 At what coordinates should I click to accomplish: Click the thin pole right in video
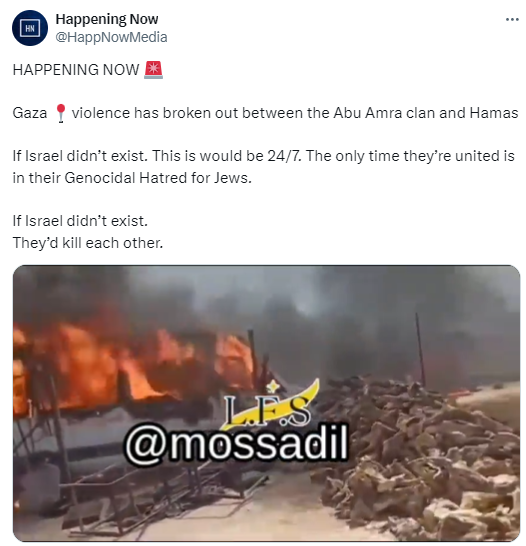pyautogui.click(x=421, y=348)
